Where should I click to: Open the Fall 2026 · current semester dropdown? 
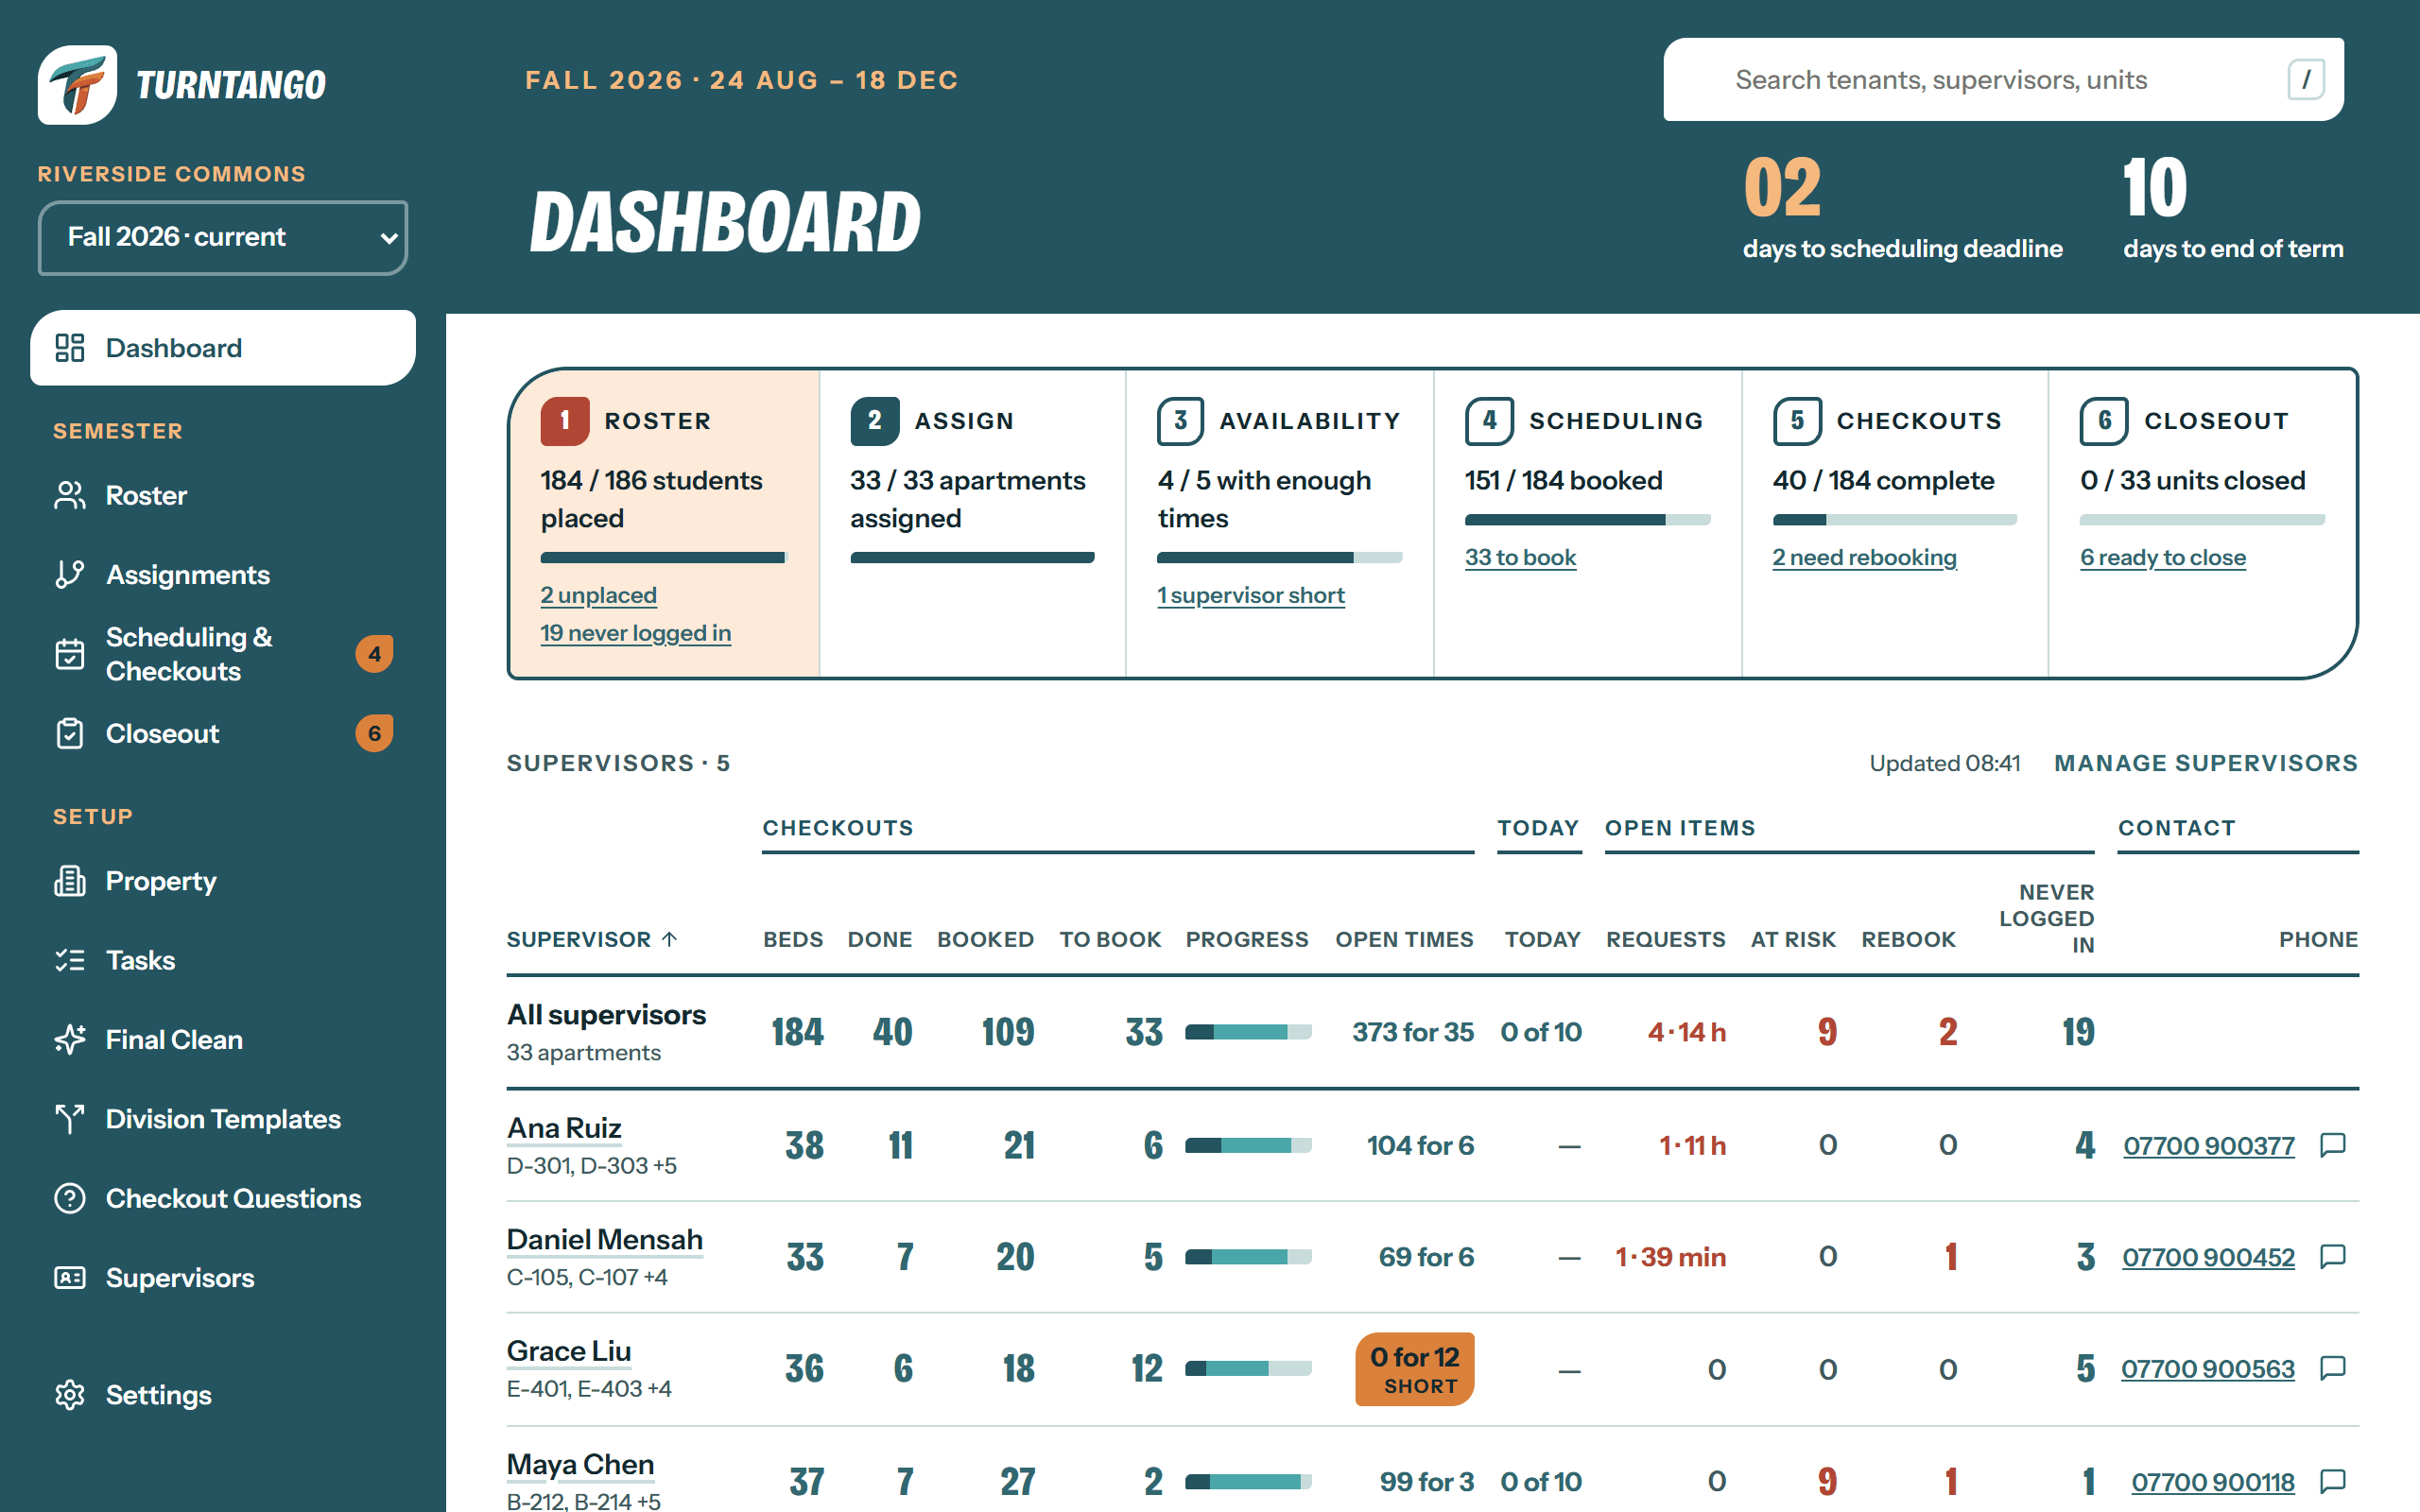[x=223, y=237]
